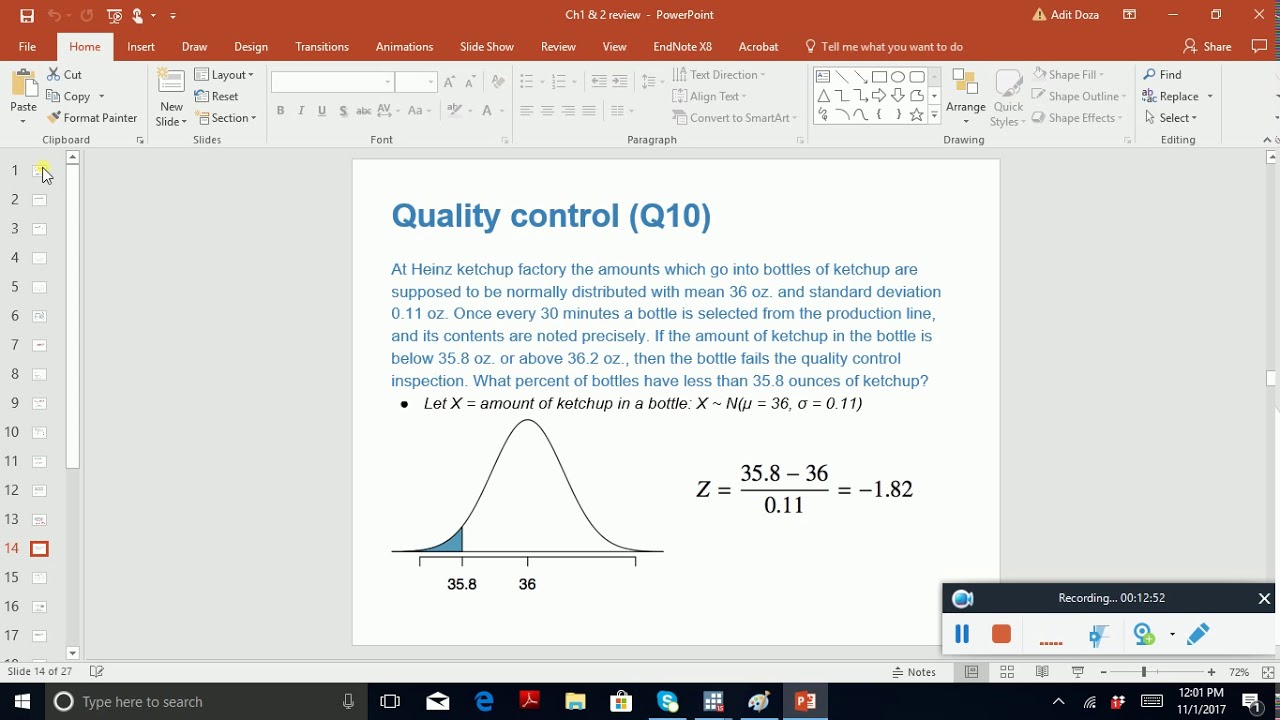Open the Section dropdown
Image resolution: width=1280 pixels, height=720 pixels.
tap(226, 118)
